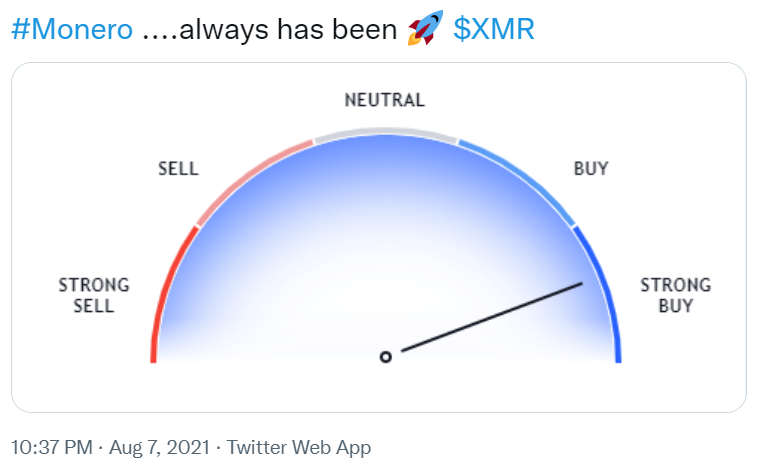This screenshot has width=759, height=476.
Task: Click the gauge needle pivot circle
Action: [x=385, y=356]
